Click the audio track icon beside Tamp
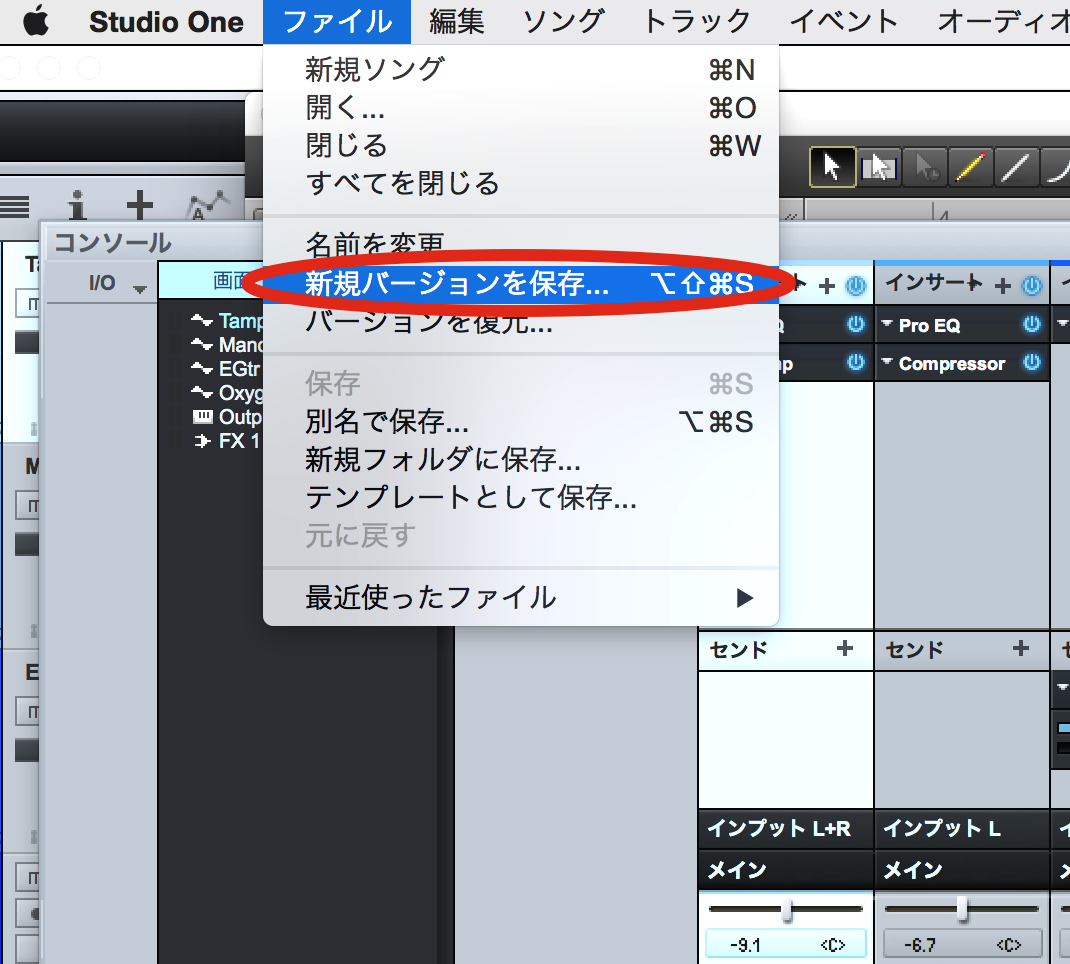 click(202, 320)
